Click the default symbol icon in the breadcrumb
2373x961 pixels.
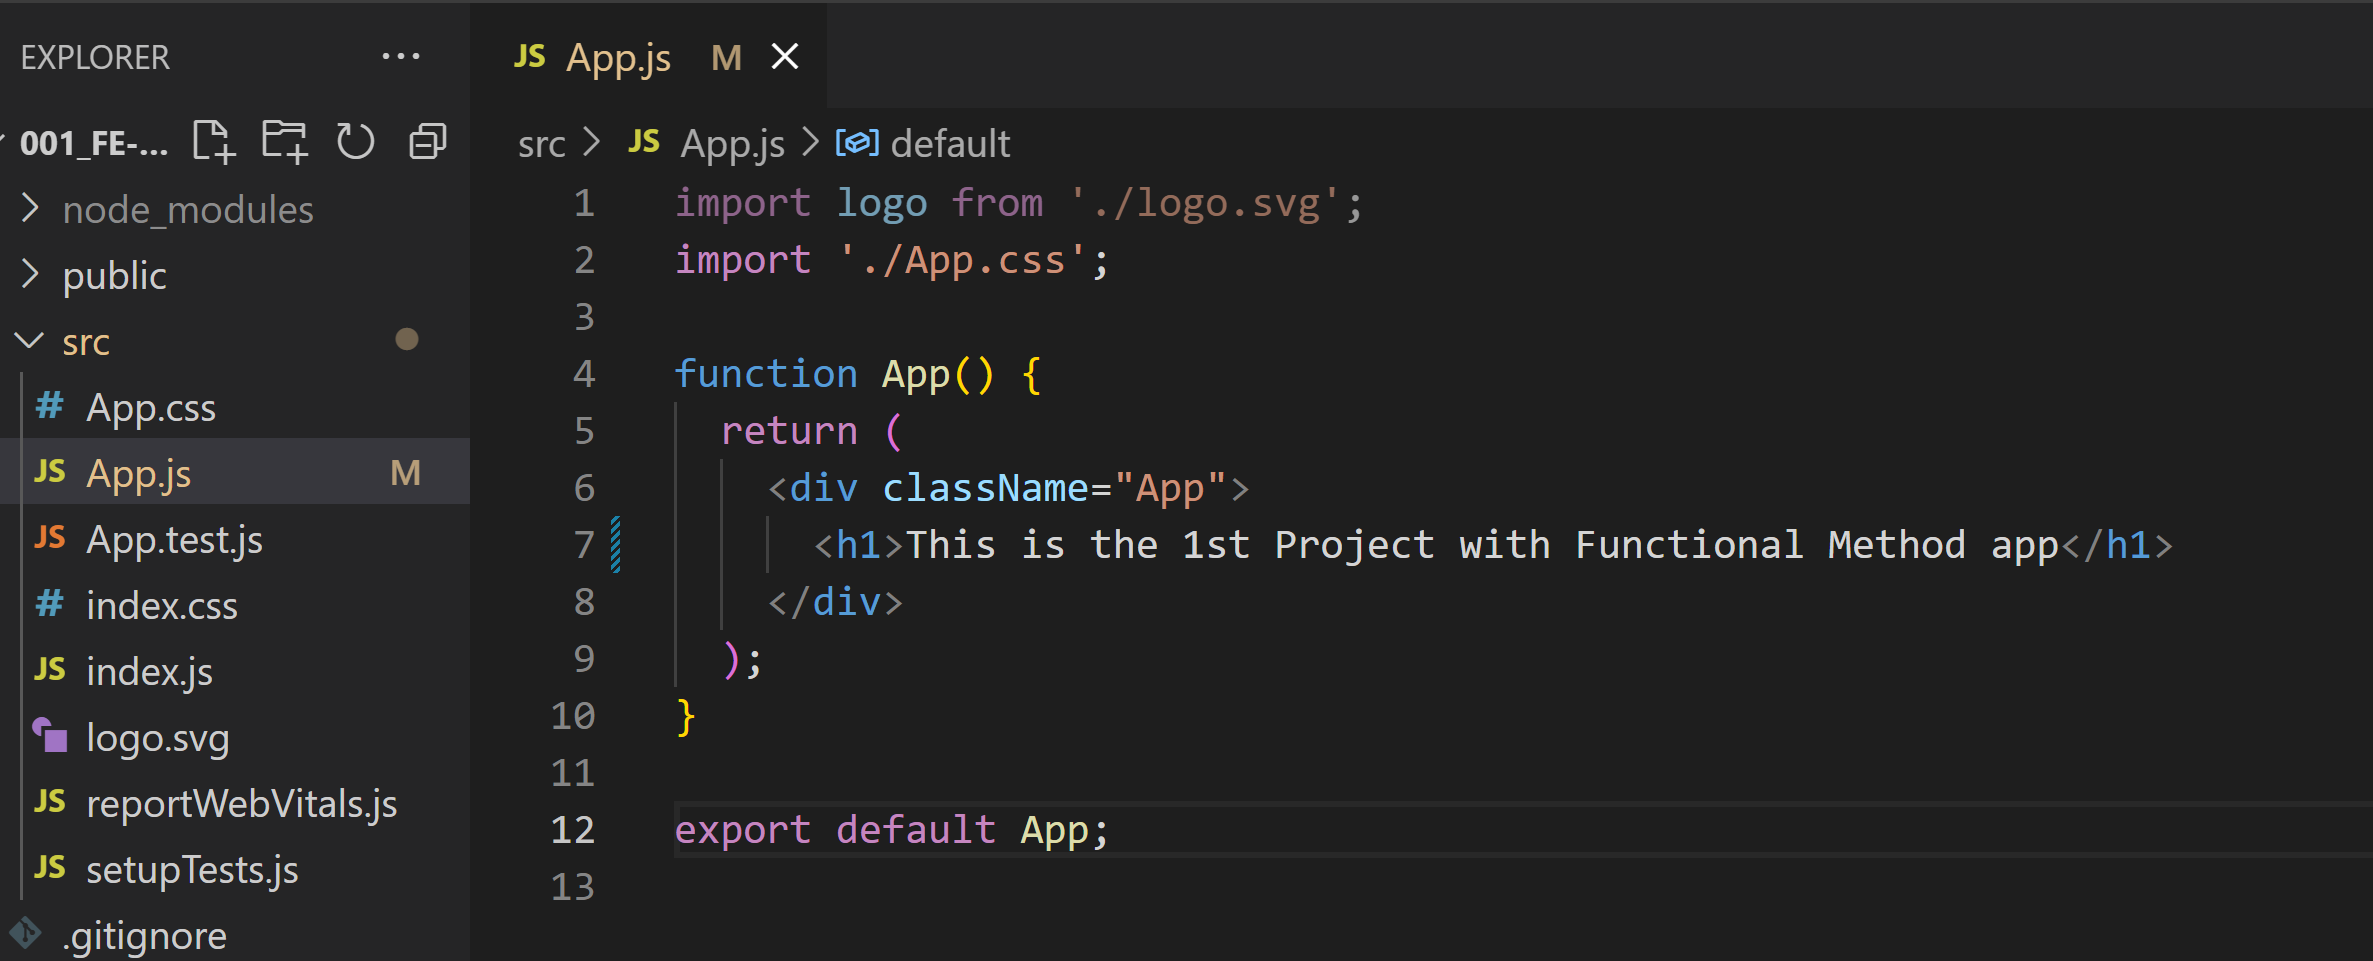pos(855,142)
